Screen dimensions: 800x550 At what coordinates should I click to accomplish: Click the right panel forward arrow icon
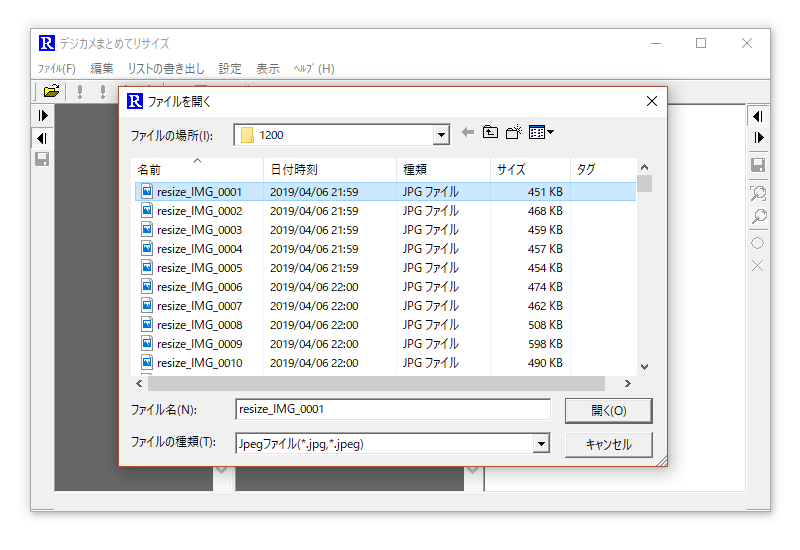(x=758, y=138)
